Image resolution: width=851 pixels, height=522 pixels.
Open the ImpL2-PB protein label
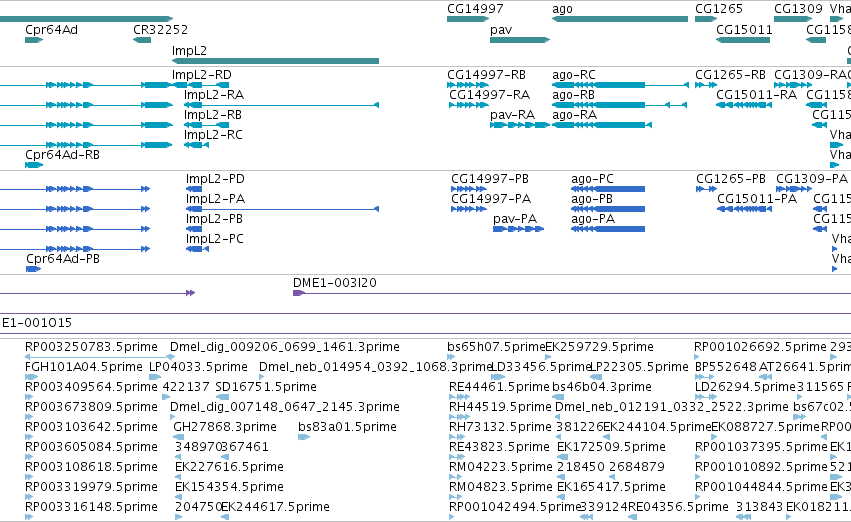pyautogui.click(x=214, y=219)
